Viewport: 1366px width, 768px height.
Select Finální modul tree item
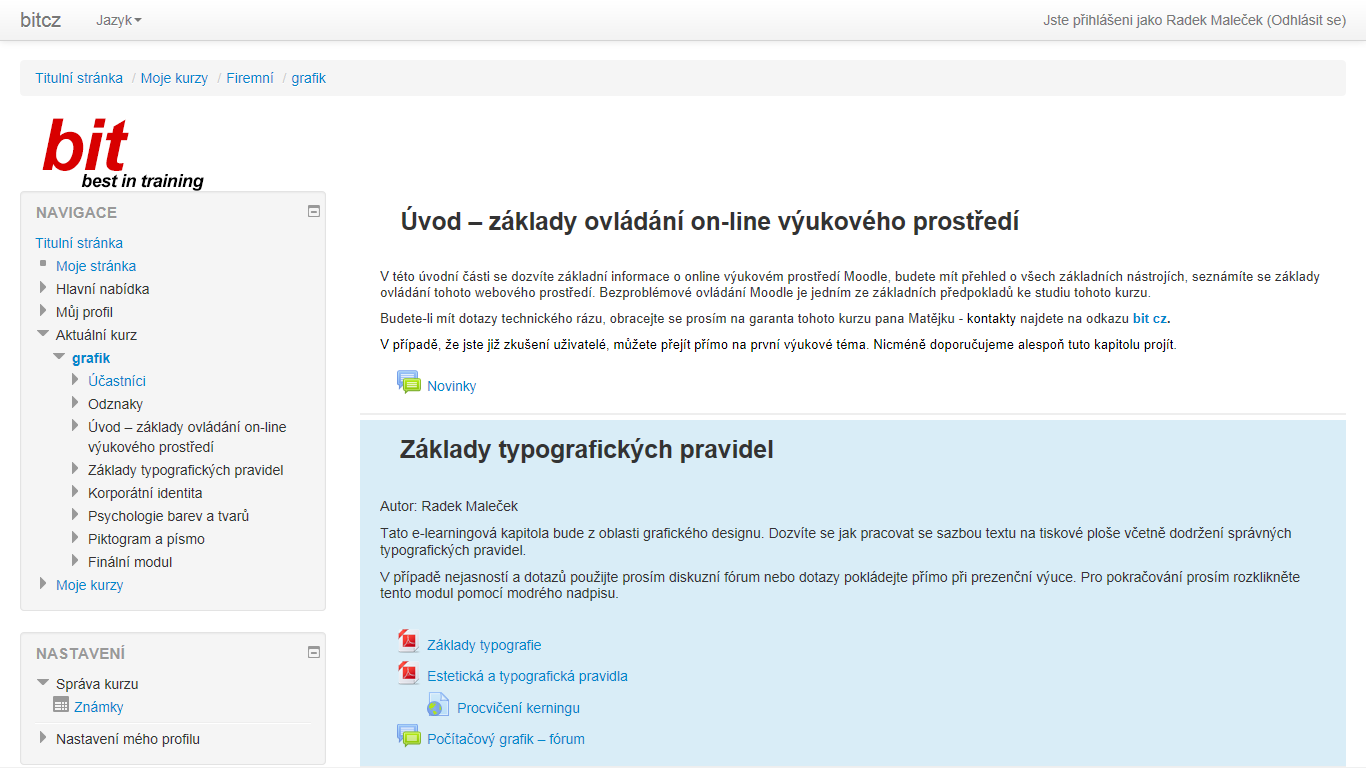tap(130, 562)
